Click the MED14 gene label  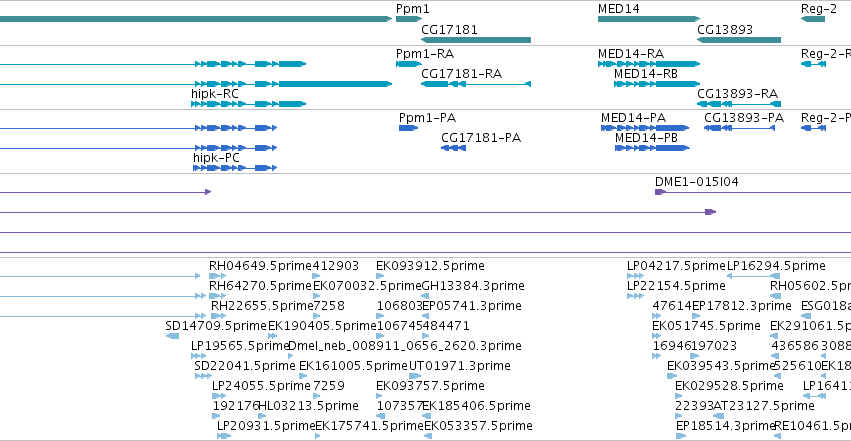pos(619,9)
